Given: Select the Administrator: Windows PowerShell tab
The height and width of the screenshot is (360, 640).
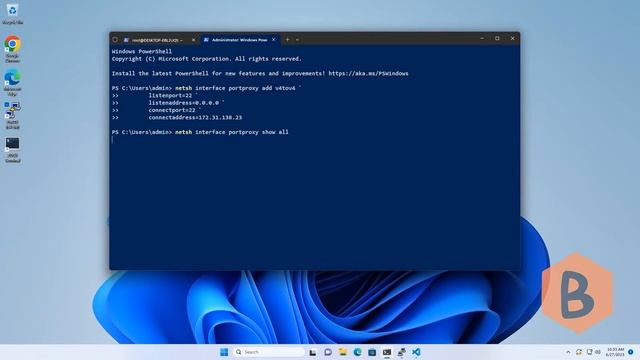Looking at the screenshot, I should (x=236, y=40).
